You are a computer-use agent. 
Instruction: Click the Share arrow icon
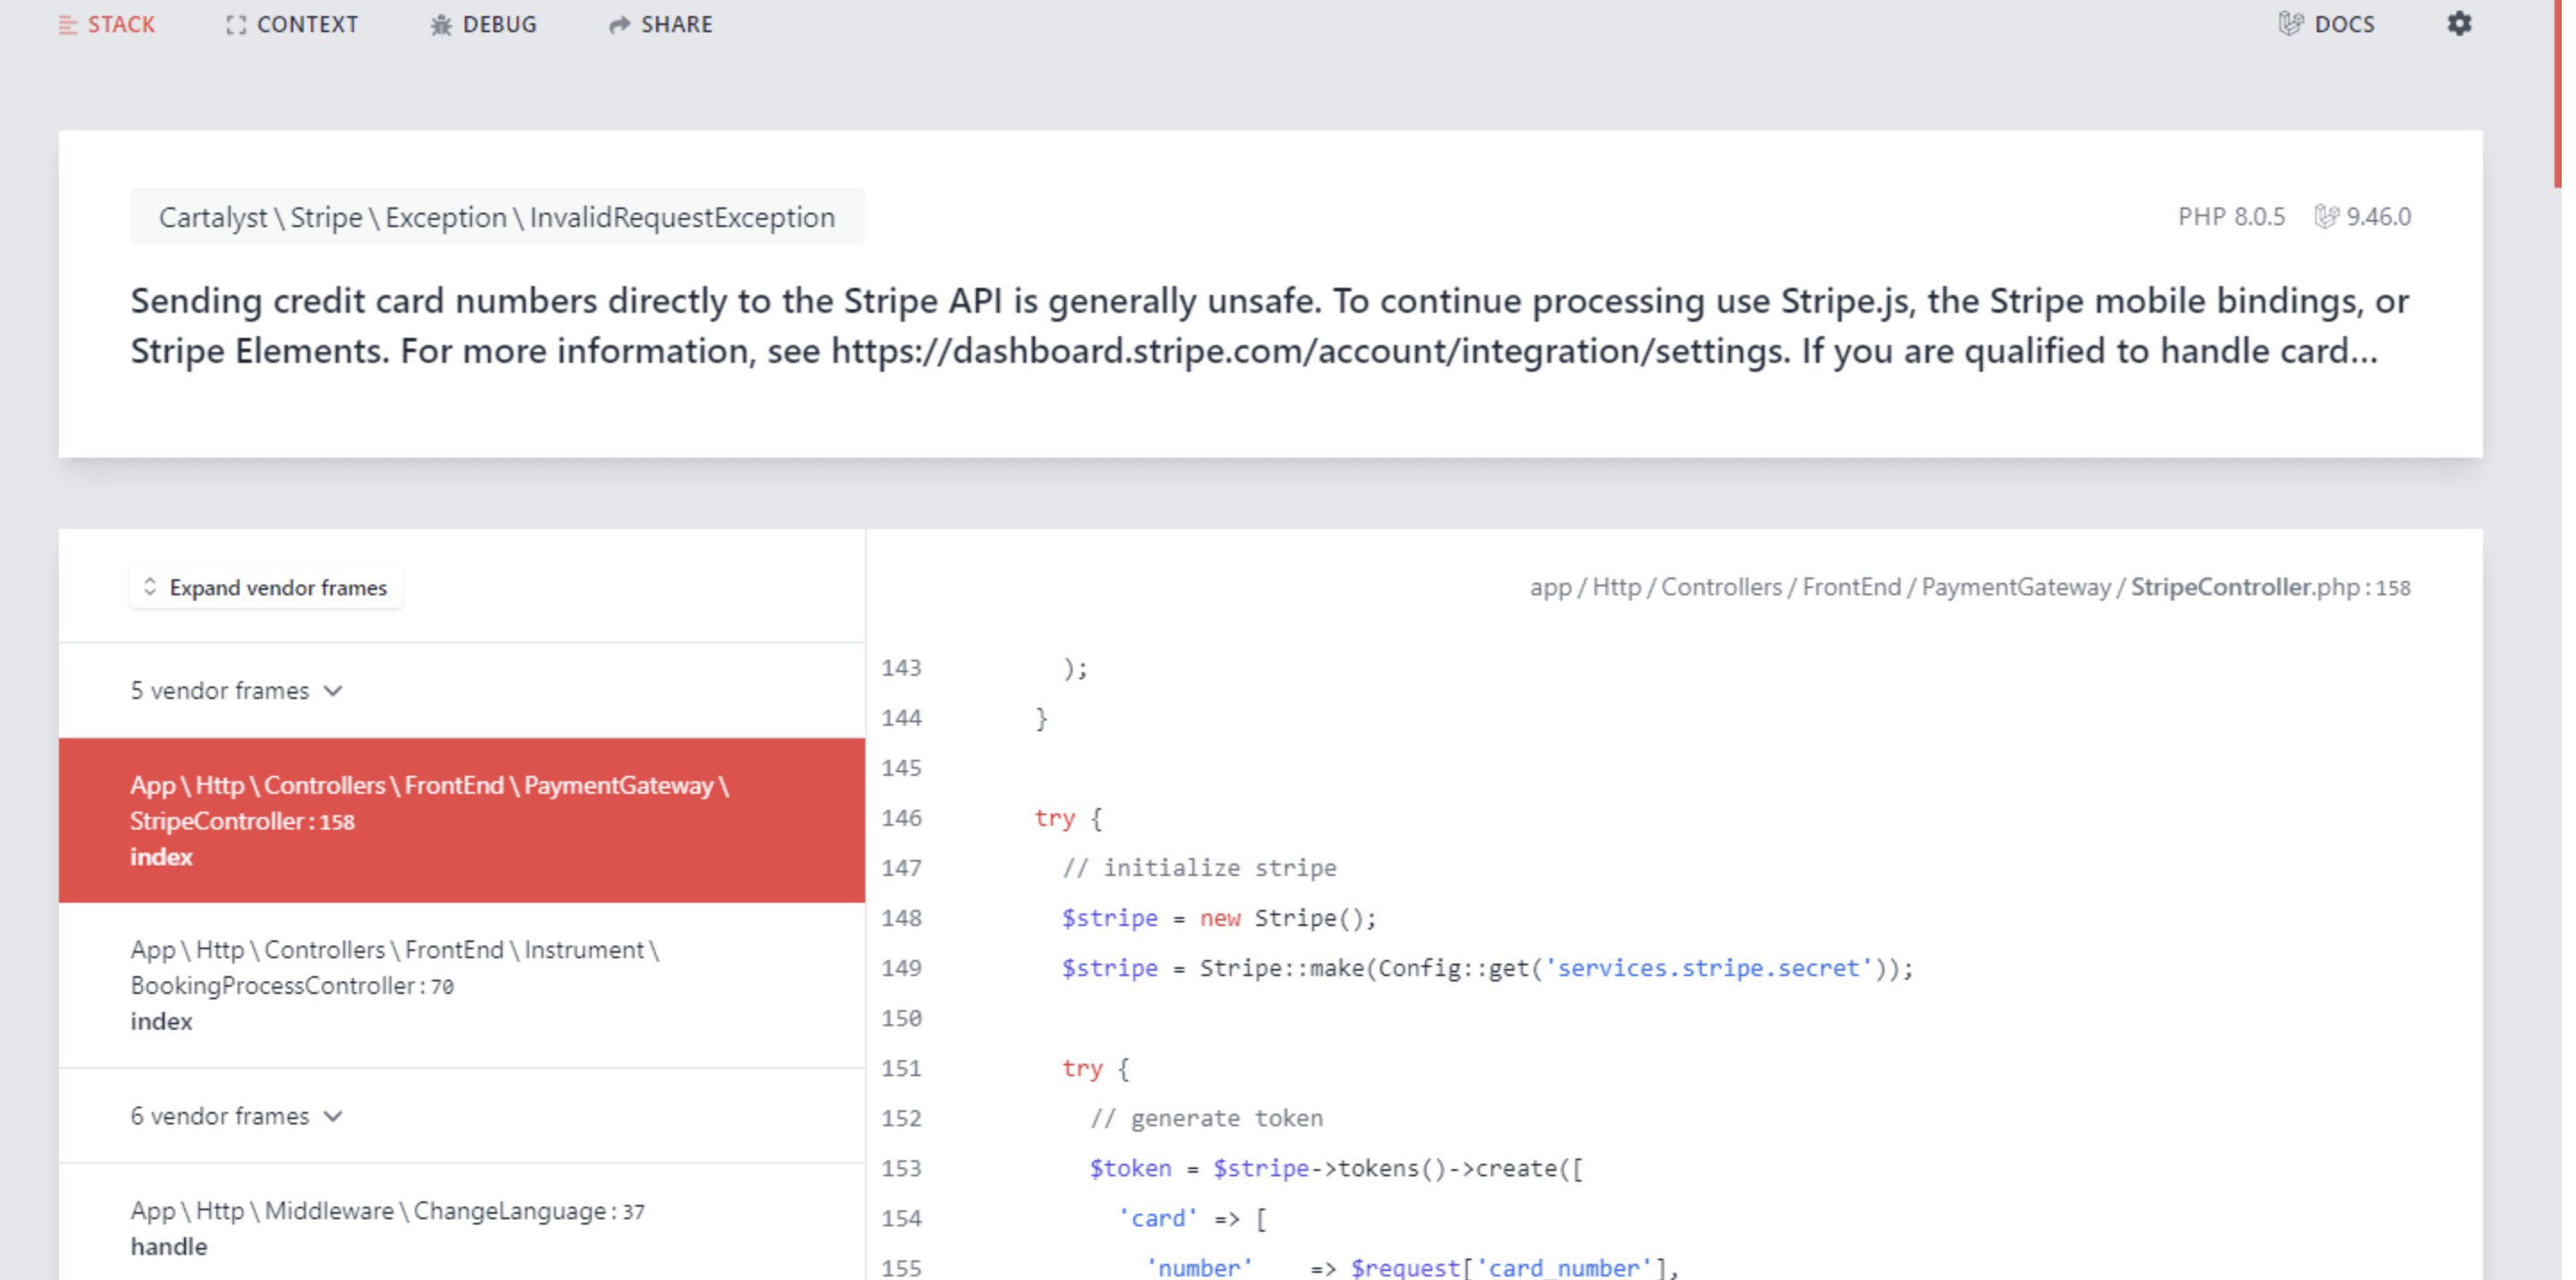point(619,25)
